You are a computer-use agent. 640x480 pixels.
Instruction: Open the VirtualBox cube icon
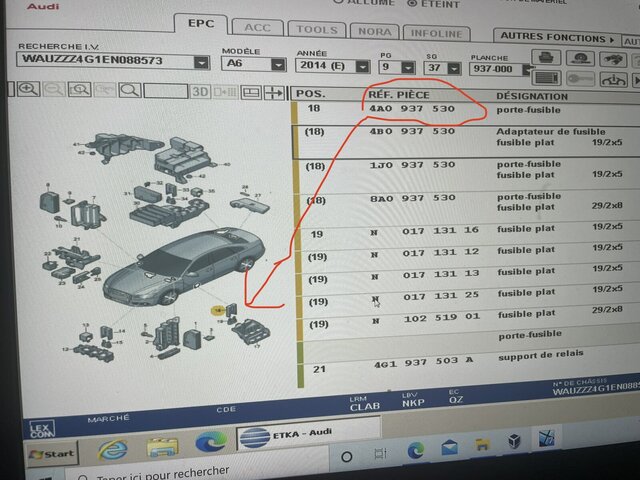(515, 441)
